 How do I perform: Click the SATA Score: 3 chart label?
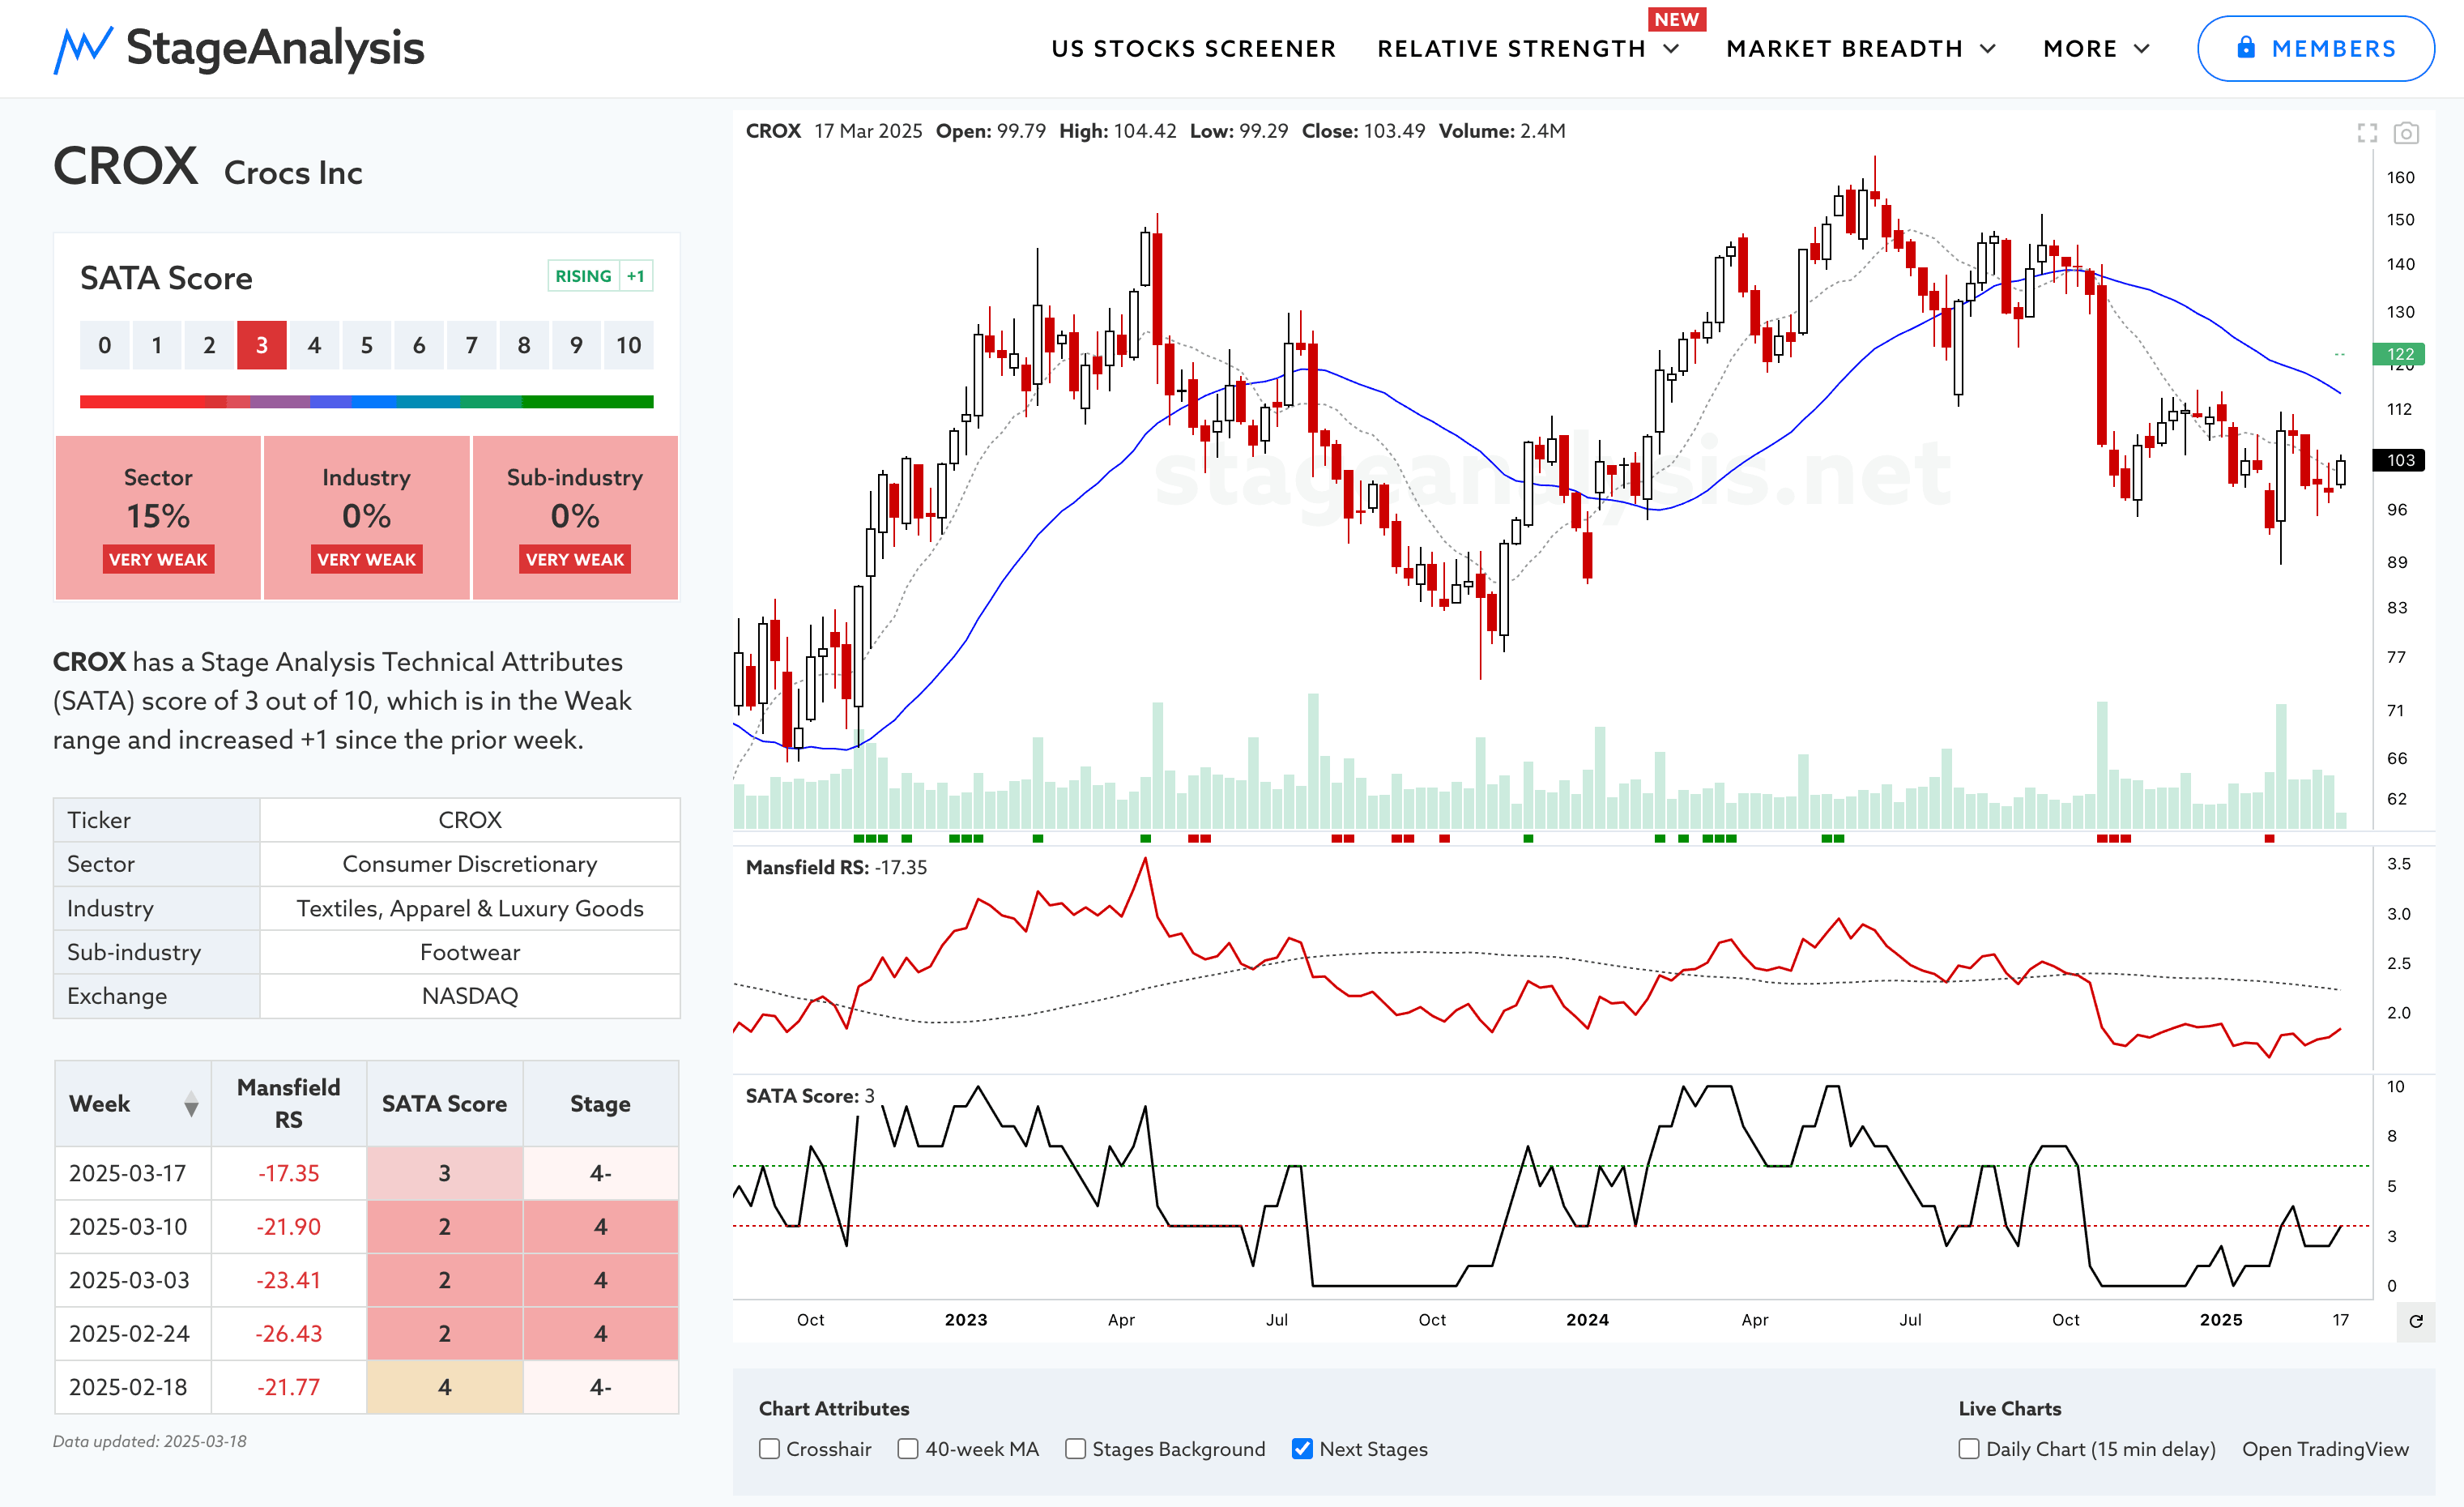tap(810, 1096)
